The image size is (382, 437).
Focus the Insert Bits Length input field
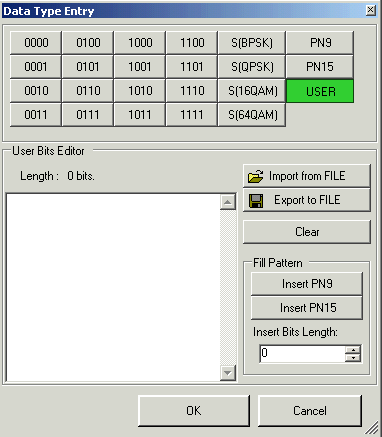(x=302, y=353)
